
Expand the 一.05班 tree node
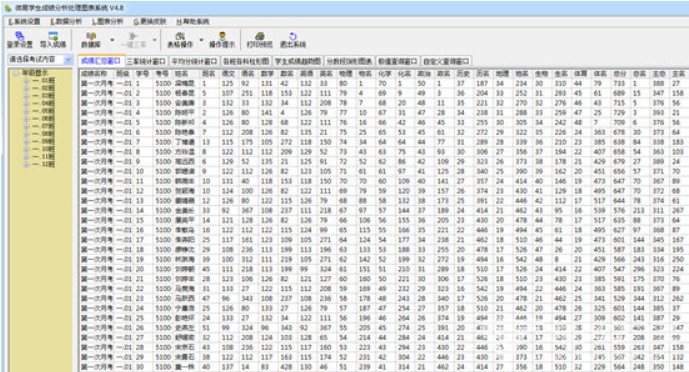click(26, 111)
